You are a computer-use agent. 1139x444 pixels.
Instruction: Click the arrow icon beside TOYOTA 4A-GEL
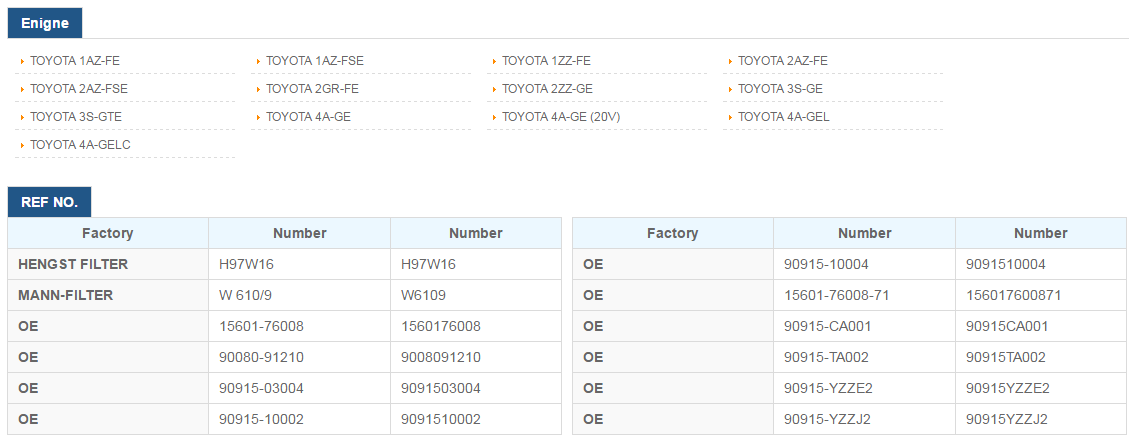(731, 118)
